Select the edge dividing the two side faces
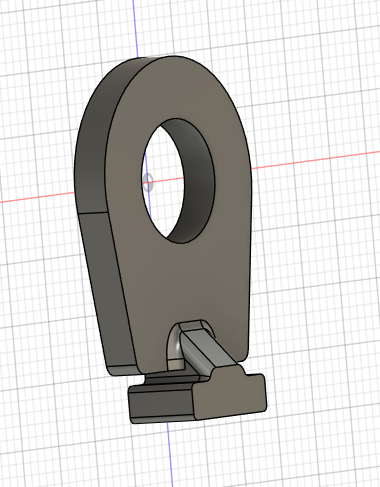 pos(93,213)
